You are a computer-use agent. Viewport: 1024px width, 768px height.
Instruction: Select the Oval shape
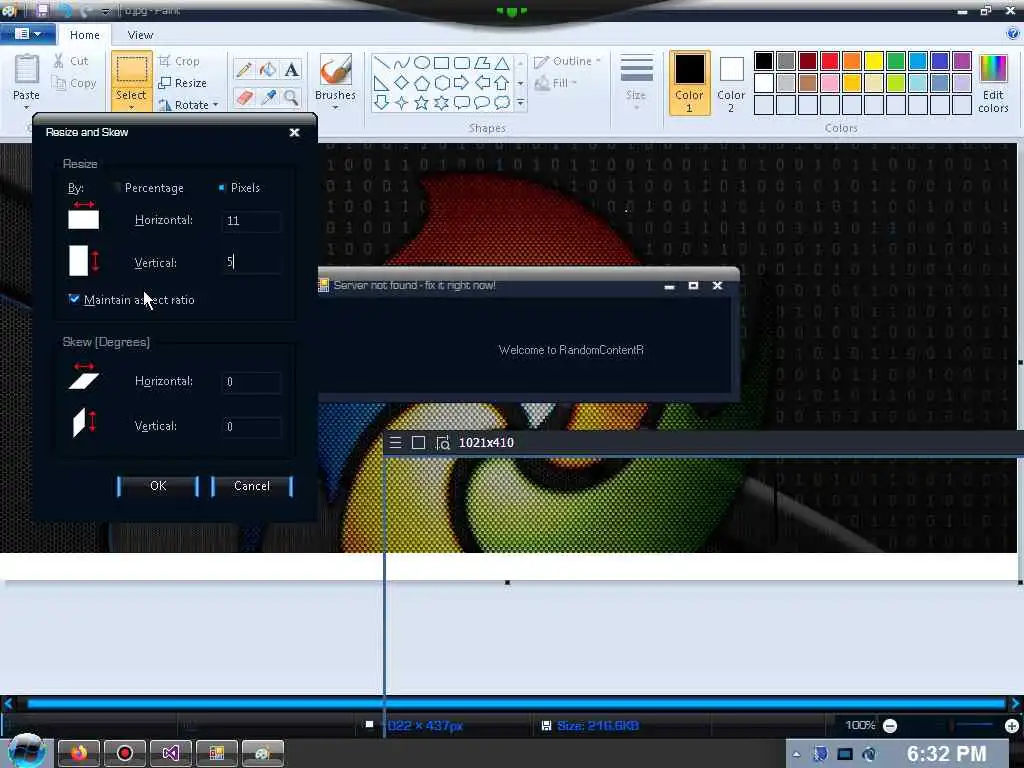(x=422, y=63)
